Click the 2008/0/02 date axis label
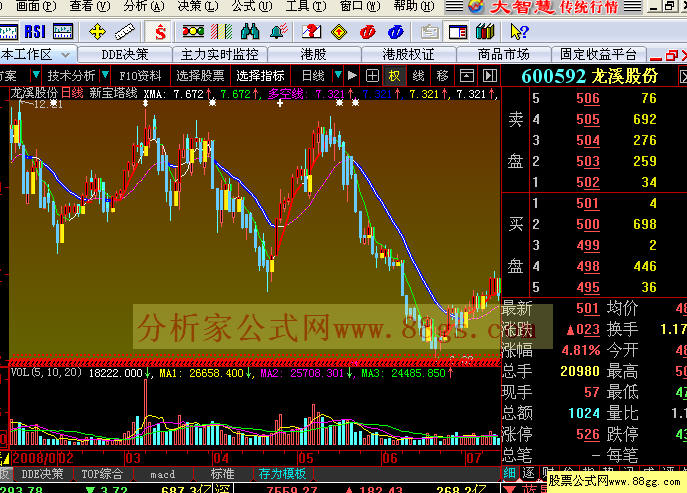Image resolution: width=687 pixels, height=493 pixels. pyautogui.click(x=42, y=458)
